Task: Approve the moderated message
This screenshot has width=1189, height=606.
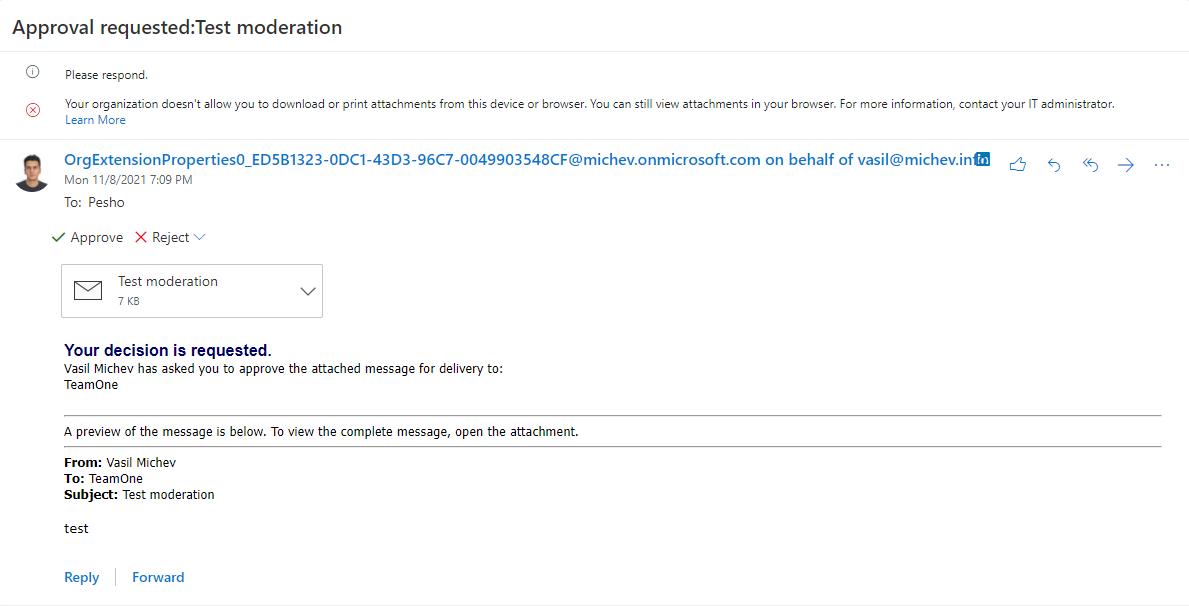Action: pos(87,238)
